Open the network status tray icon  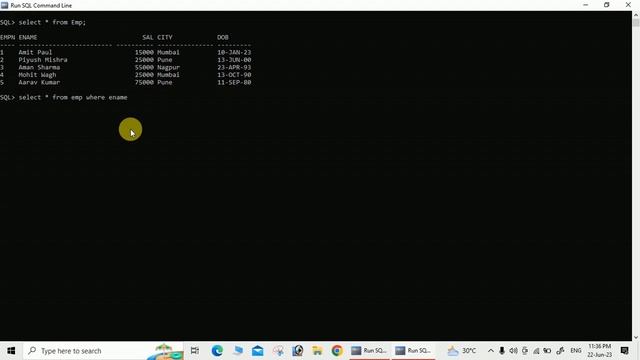click(x=536, y=351)
